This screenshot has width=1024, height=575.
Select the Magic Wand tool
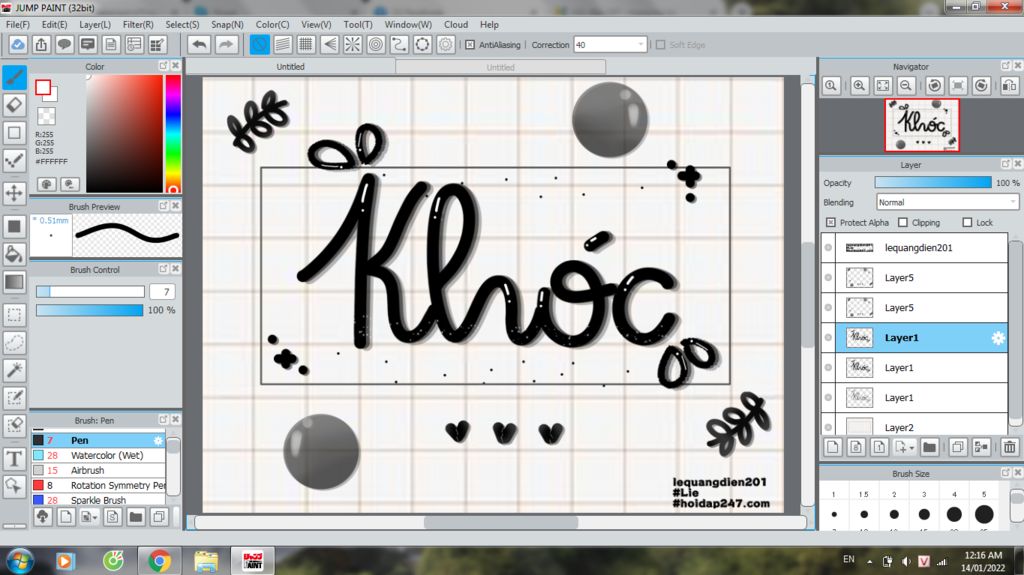pyautogui.click(x=14, y=370)
